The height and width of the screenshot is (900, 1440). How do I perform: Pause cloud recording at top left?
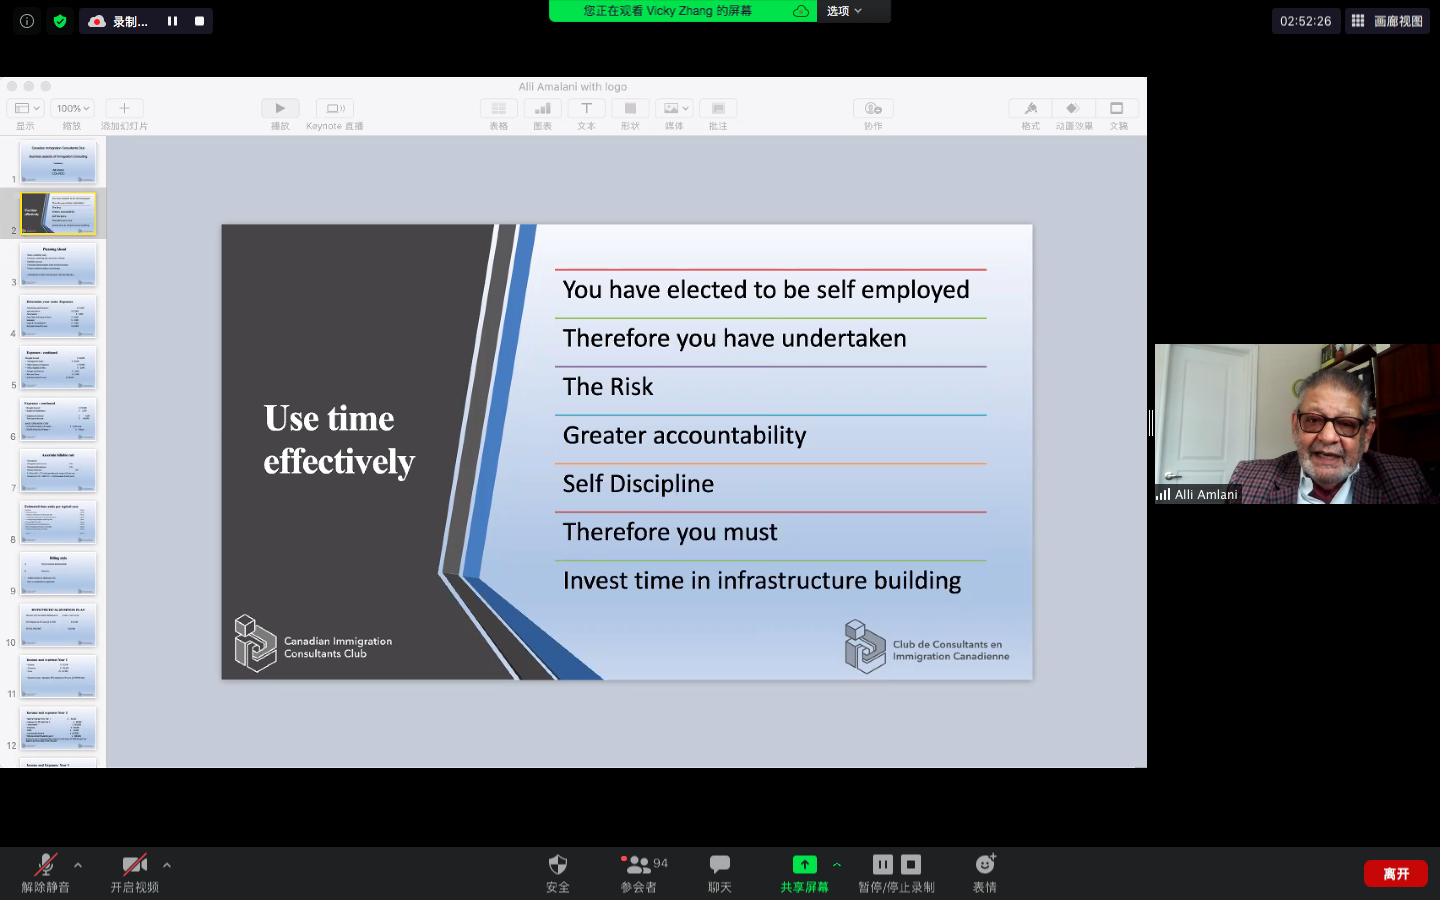click(172, 21)
